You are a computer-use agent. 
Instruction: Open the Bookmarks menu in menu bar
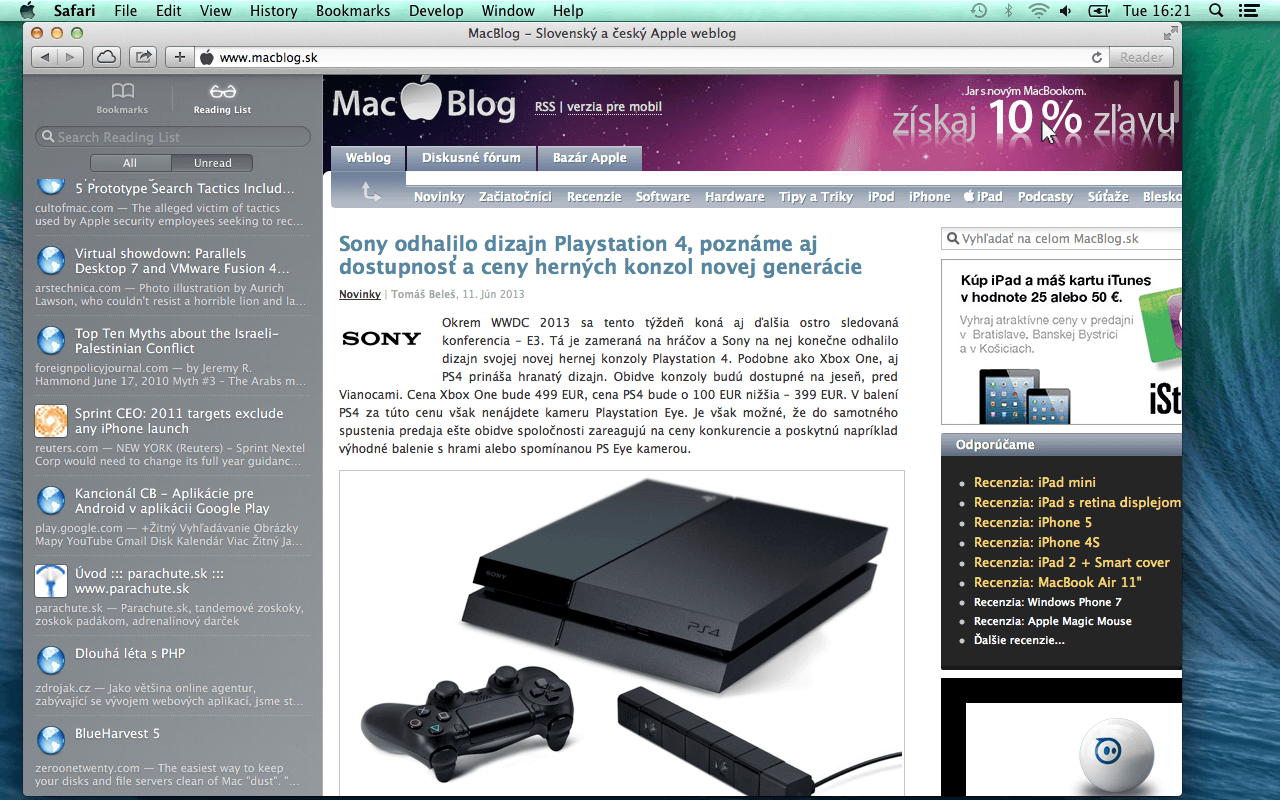pos(353,11)
